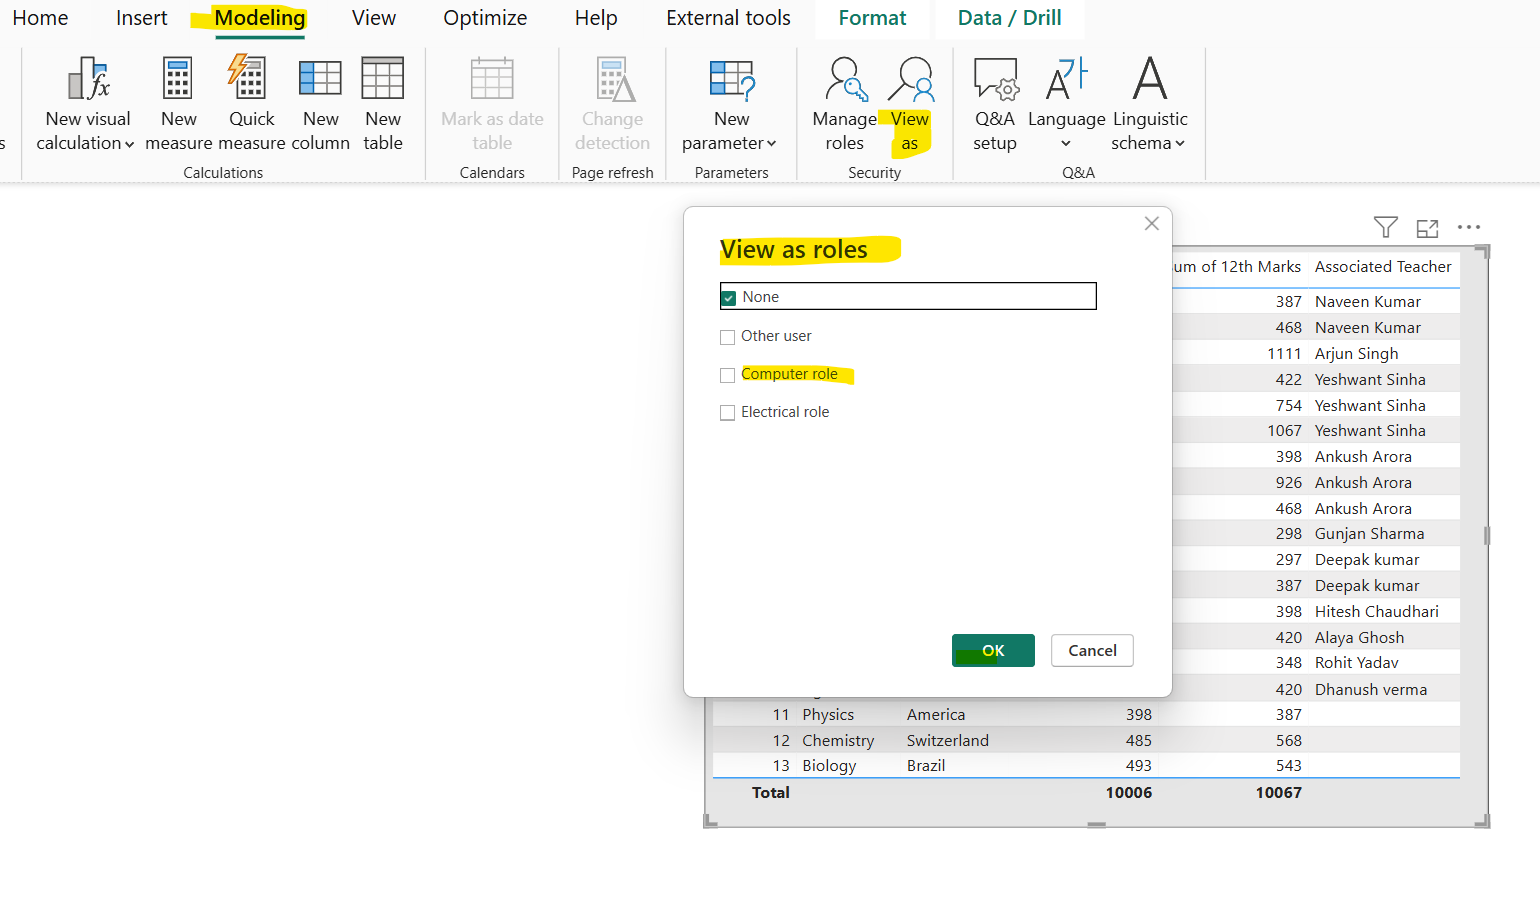The width and height of the screenshot is (1540, 907).
Task: Uncheck the None role checkbox
Action: click(728, 296)
